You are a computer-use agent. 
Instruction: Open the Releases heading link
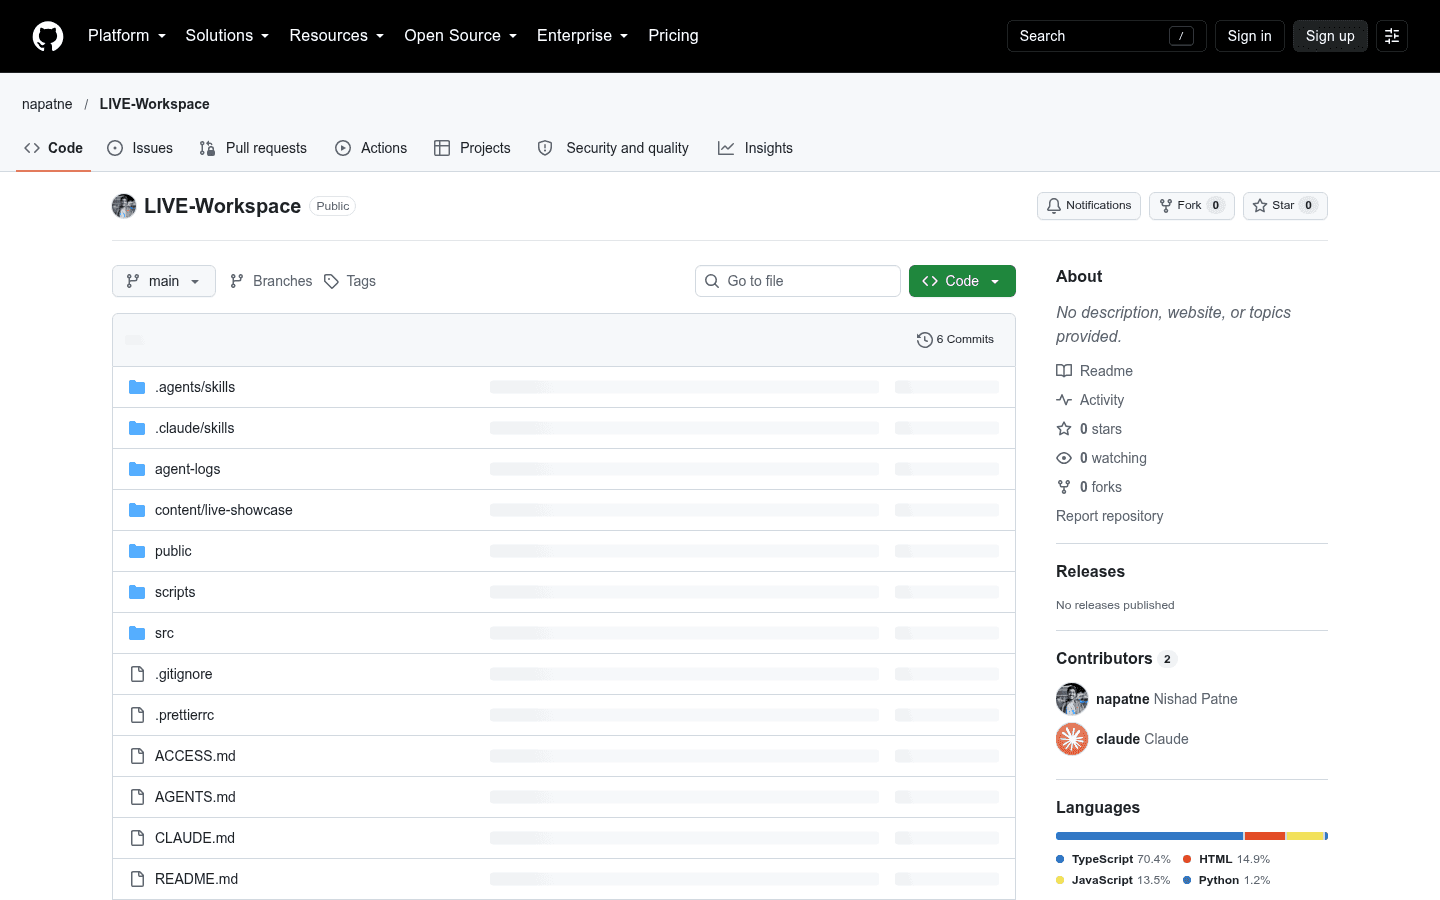(1090, 572)
